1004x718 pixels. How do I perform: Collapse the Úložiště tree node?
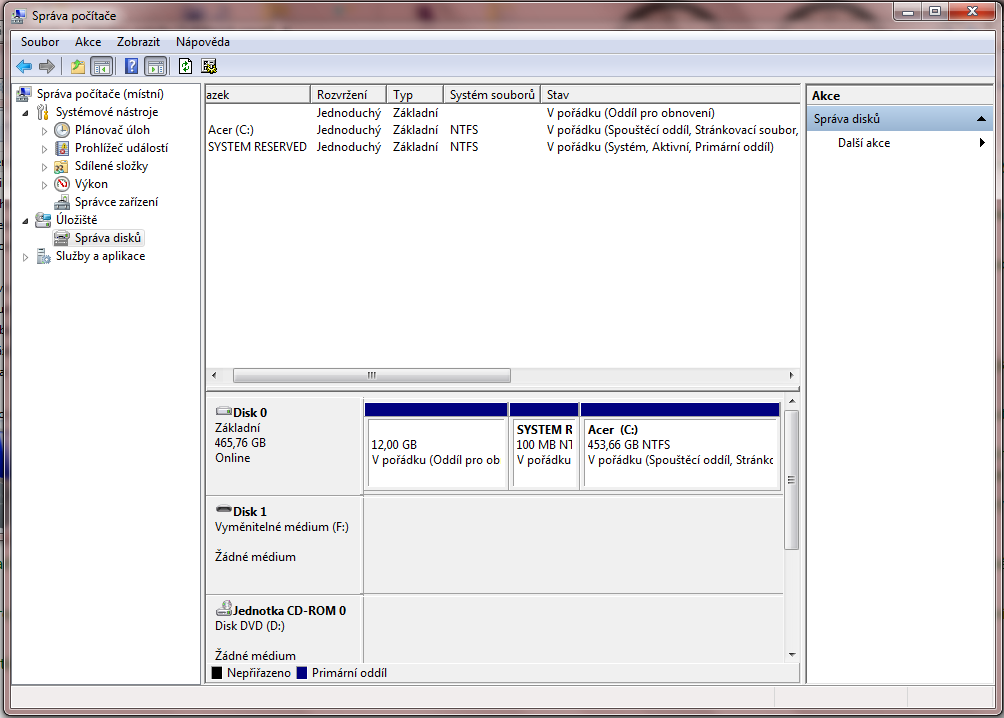click(x=26, y=220)
